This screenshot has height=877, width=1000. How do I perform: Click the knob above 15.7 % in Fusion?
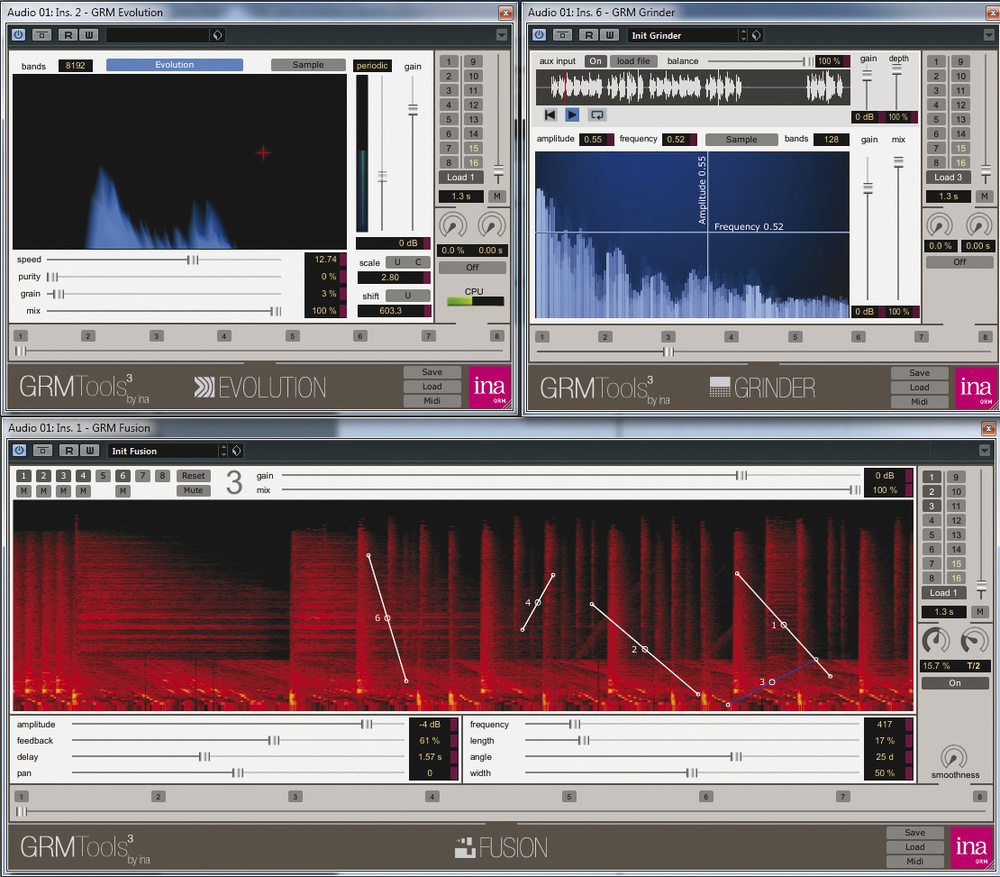click(x=936, y=640)
